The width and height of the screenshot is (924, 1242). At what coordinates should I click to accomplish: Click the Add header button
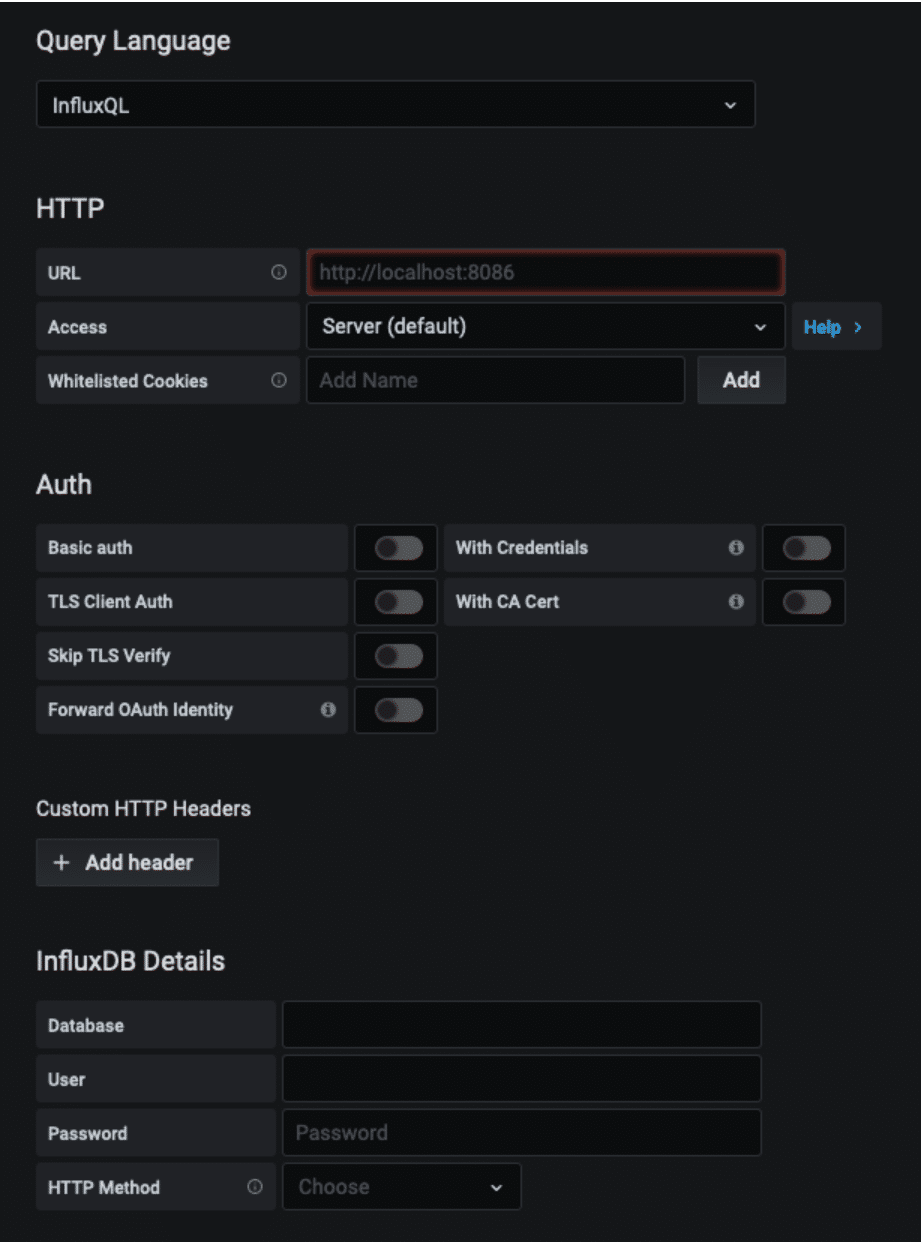pos(127,862)
